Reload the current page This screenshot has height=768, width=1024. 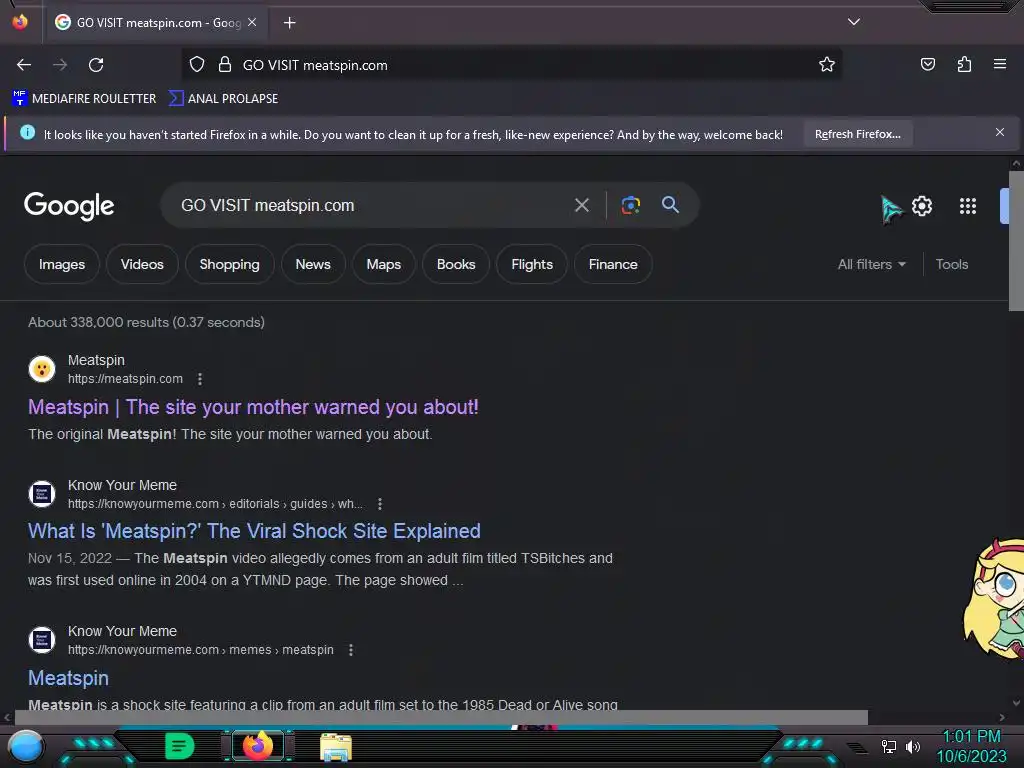tap(96, 65)
